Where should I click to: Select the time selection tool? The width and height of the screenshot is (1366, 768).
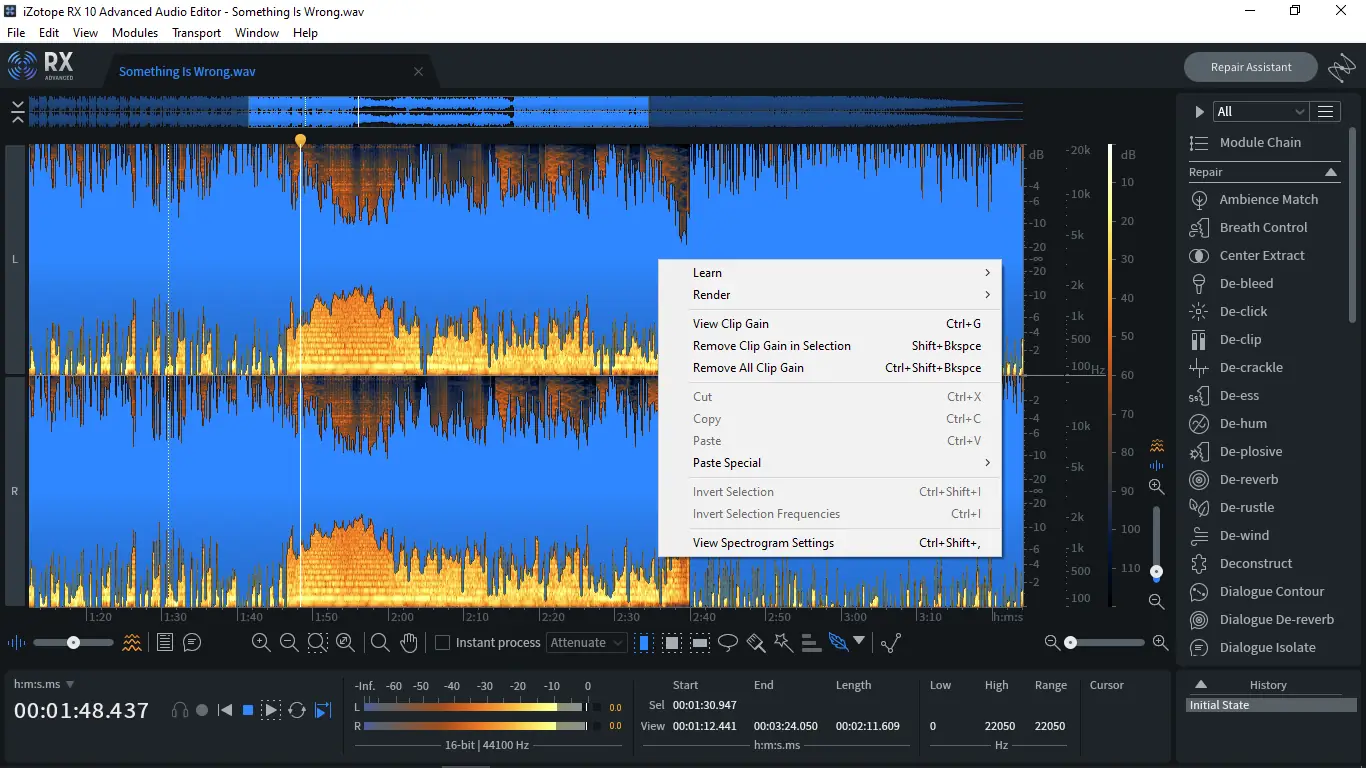pos(644,643)
